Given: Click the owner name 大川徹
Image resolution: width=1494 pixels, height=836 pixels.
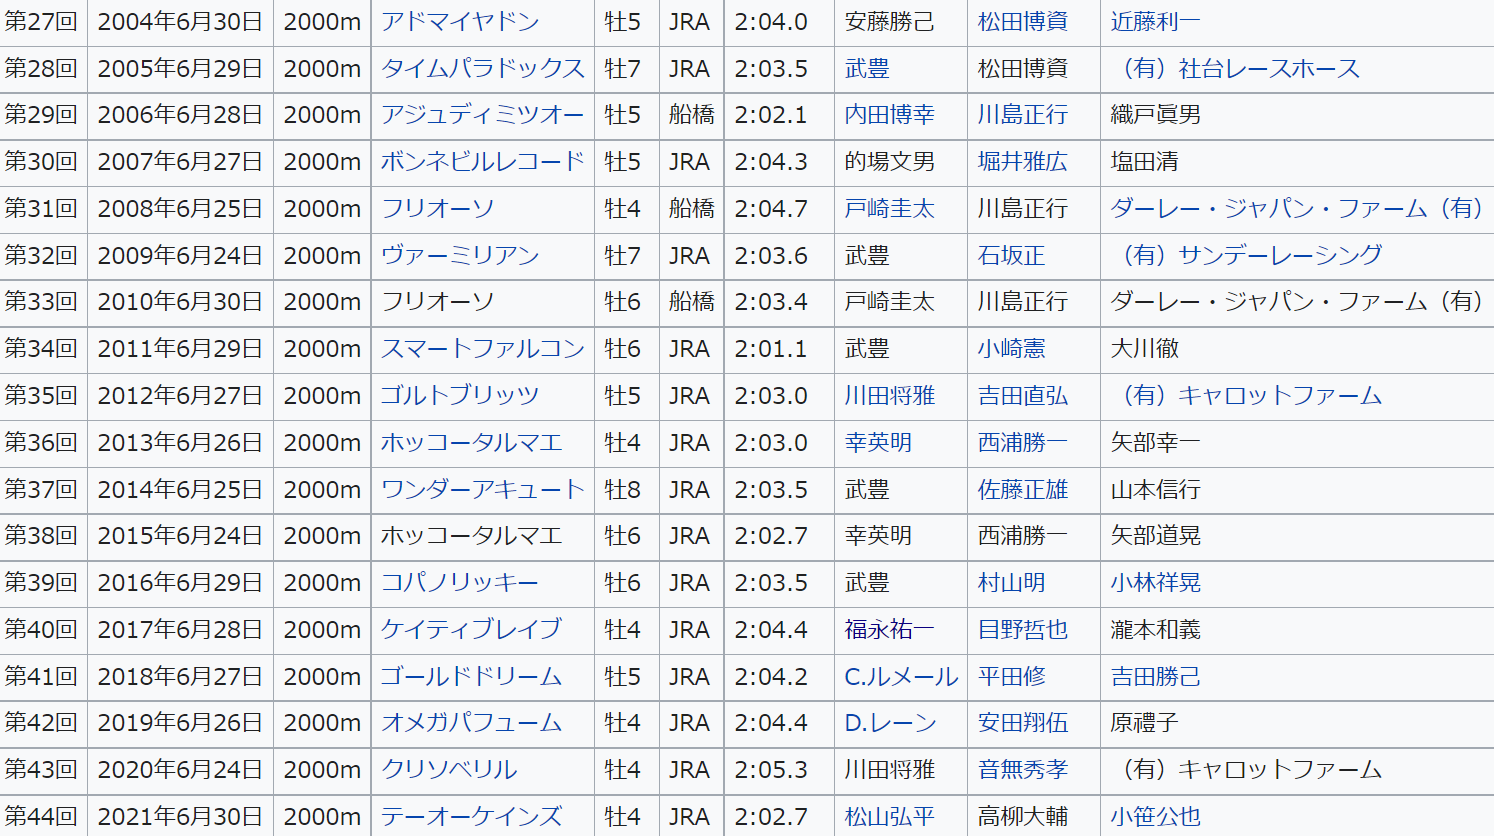Looking at the screenshot, I should (1145, 348).
